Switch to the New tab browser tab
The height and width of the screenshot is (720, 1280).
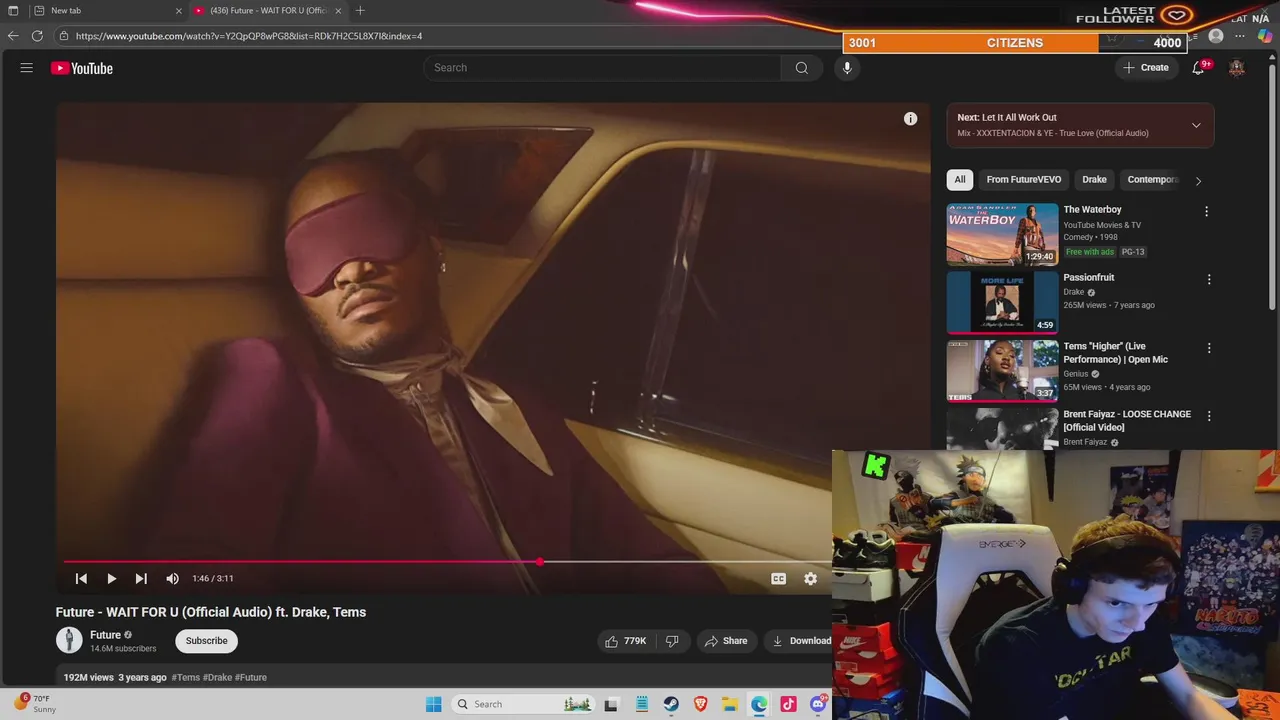tap(108, 11)
